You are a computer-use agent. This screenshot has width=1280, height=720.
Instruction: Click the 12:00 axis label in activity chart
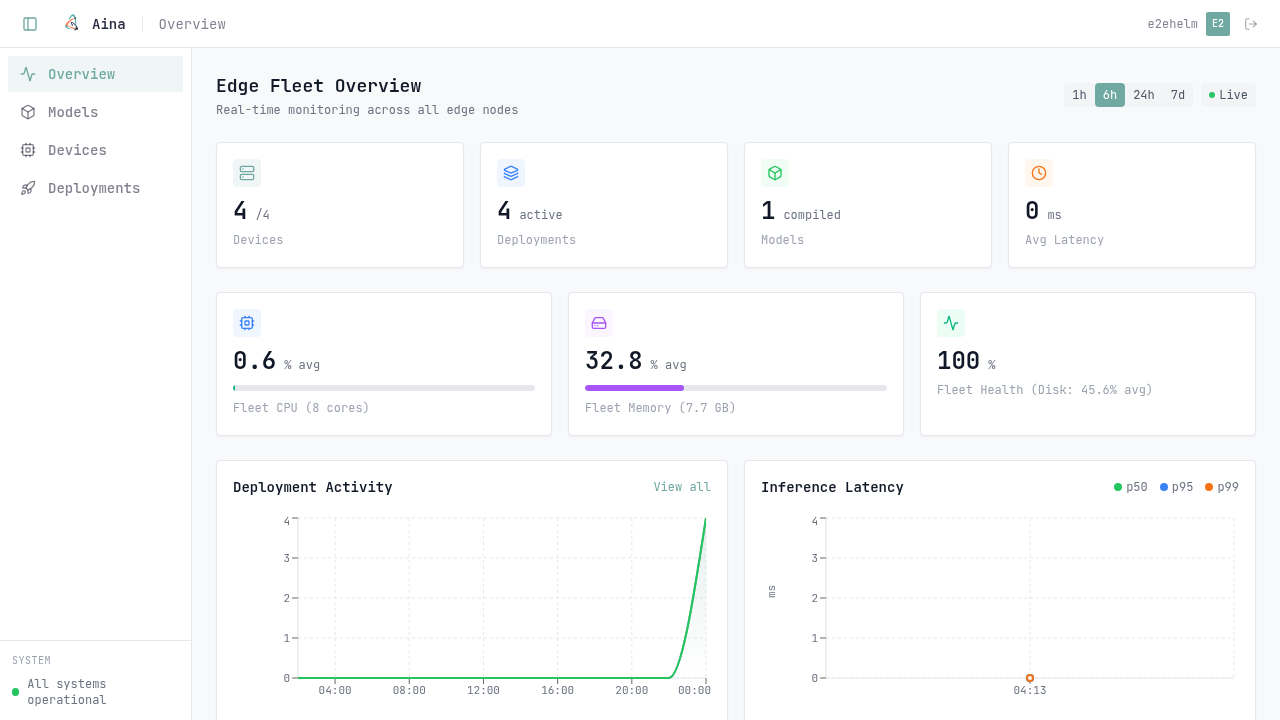[x=483, y=690]
